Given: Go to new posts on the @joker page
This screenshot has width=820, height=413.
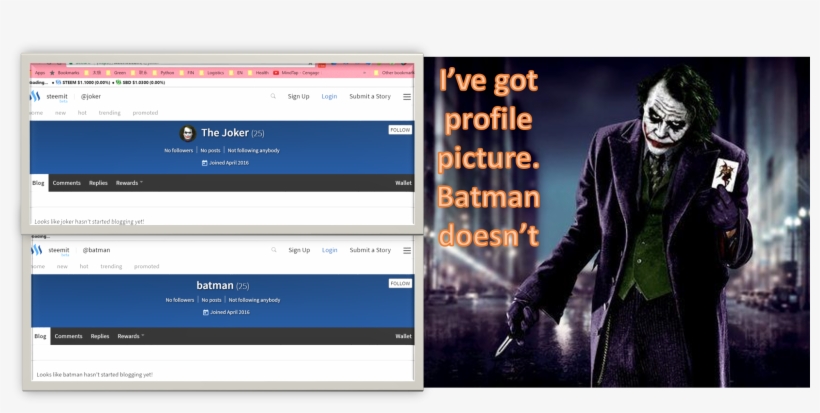Looking at the screenshot, I should pyautogui.click(x=61, y=113).
